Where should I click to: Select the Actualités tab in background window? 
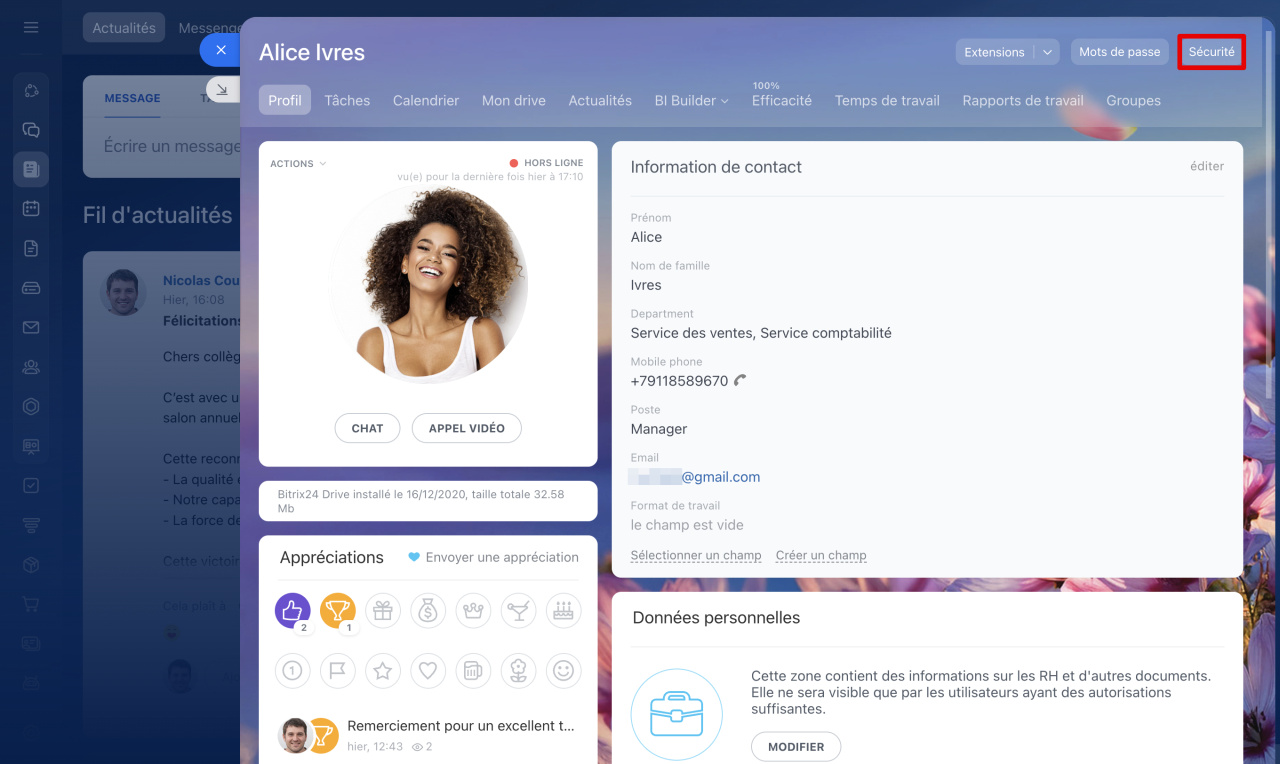124,28
